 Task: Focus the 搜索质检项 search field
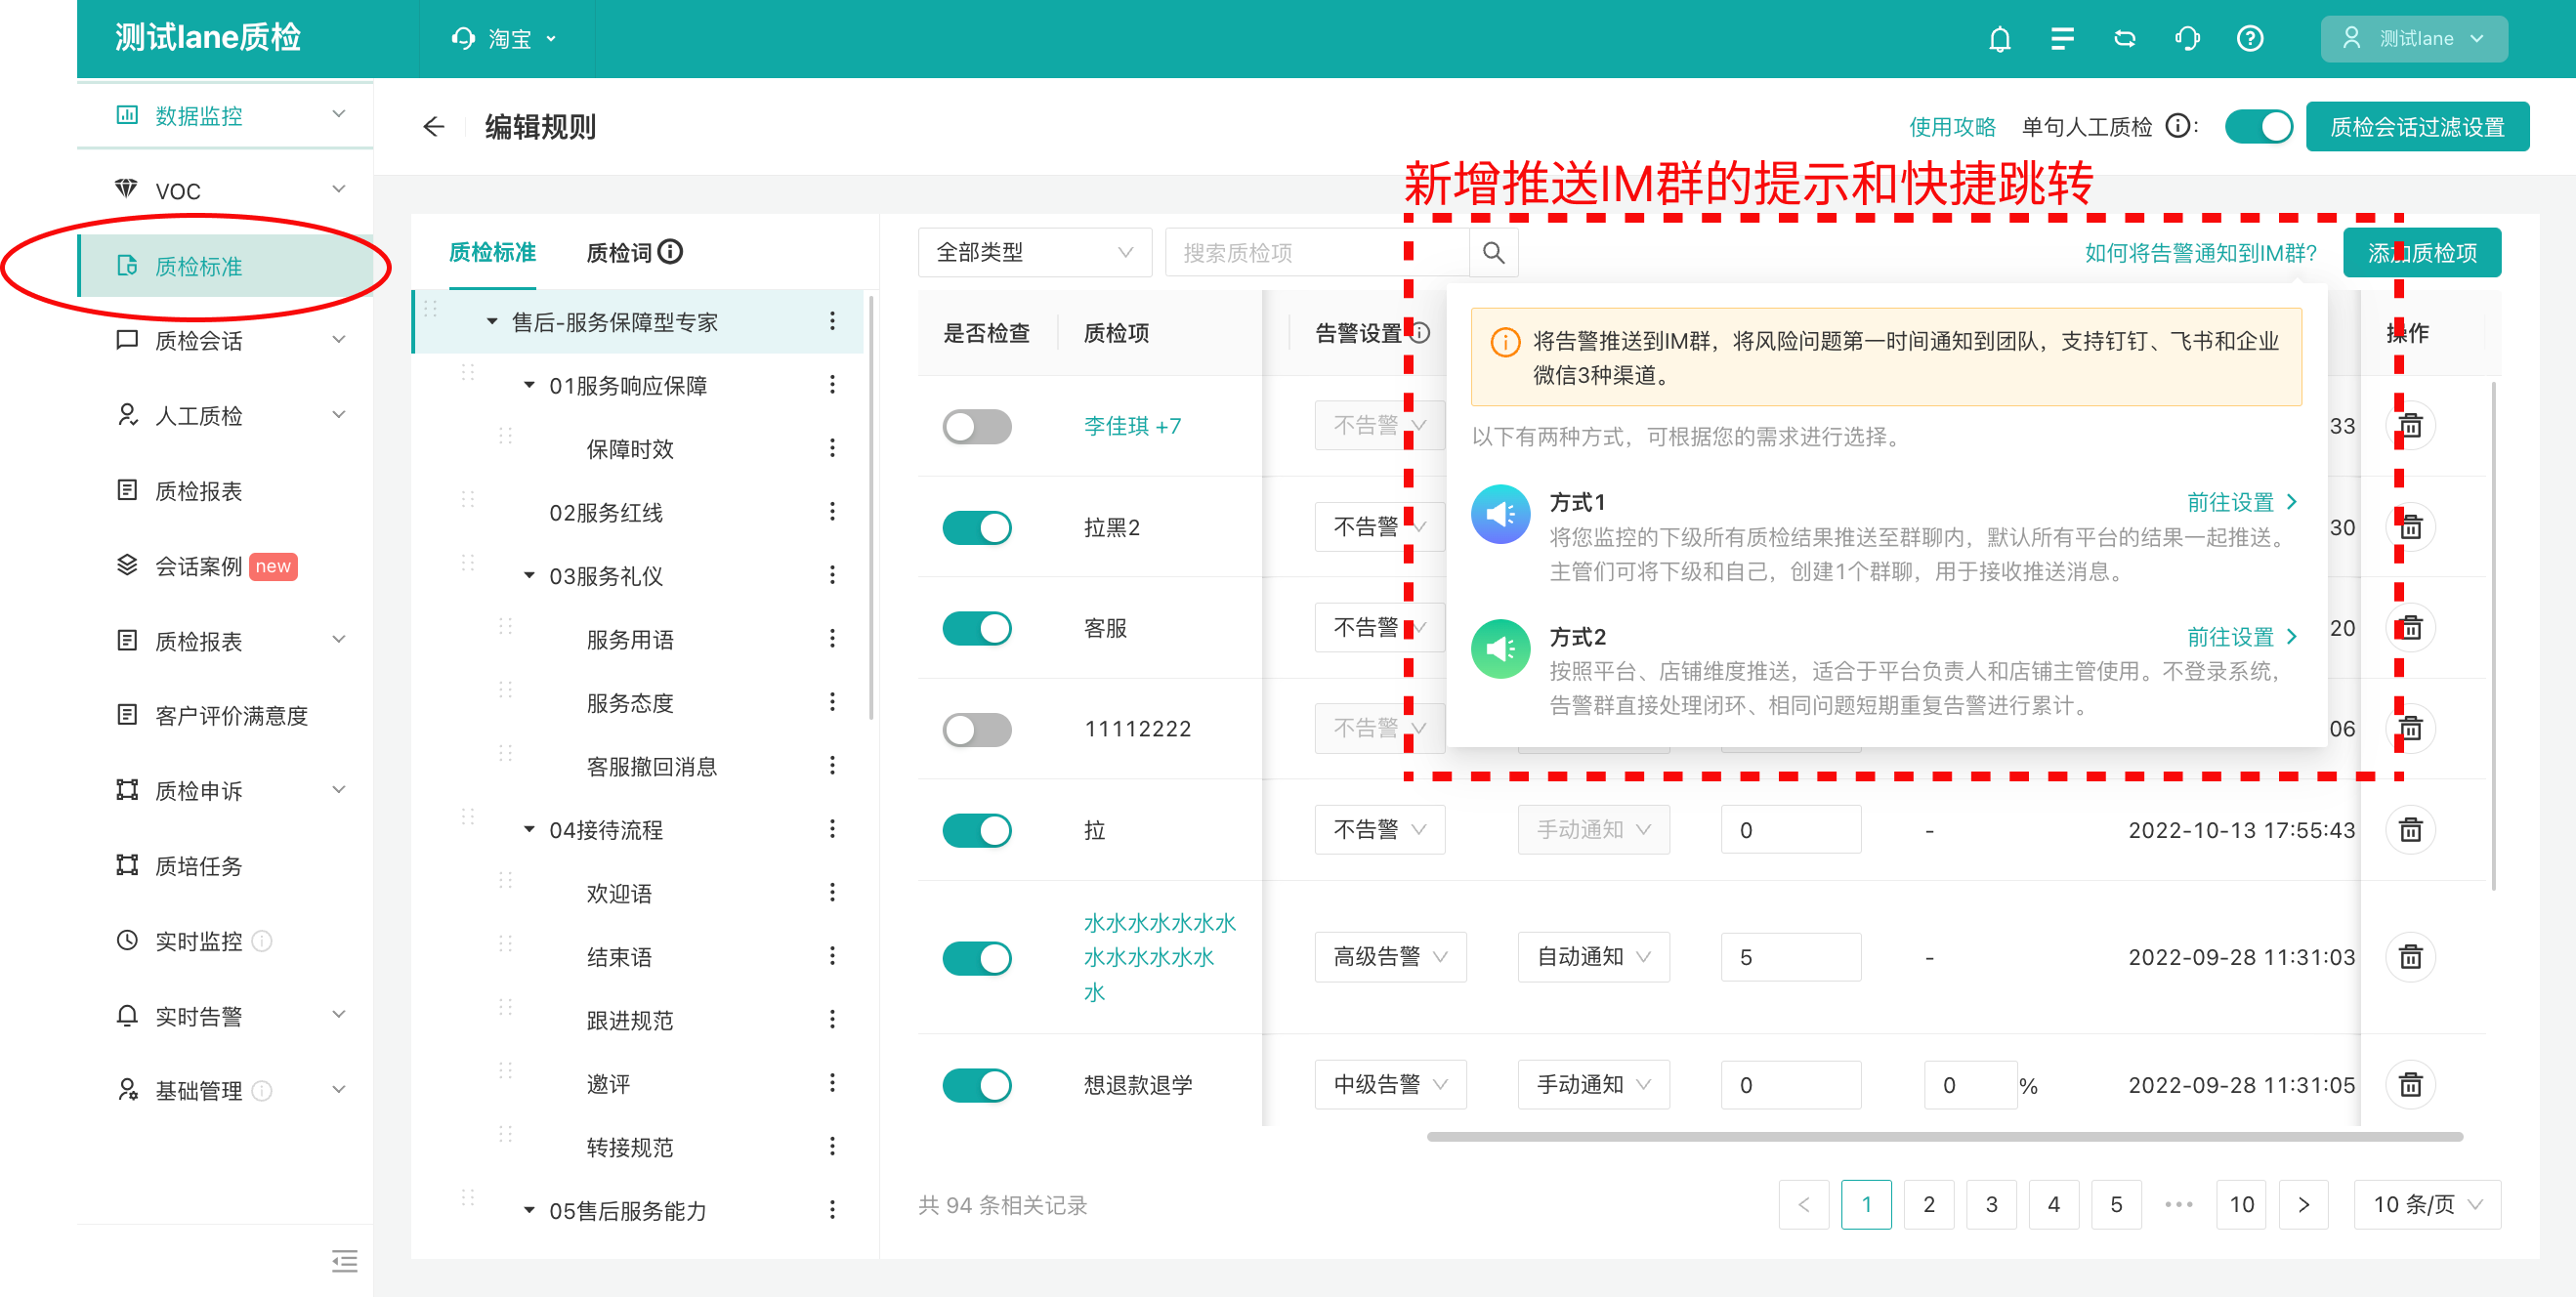(1317, 253)
